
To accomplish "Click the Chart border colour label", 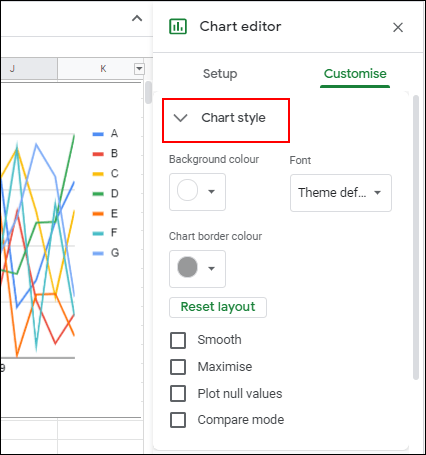I will 215,236.
